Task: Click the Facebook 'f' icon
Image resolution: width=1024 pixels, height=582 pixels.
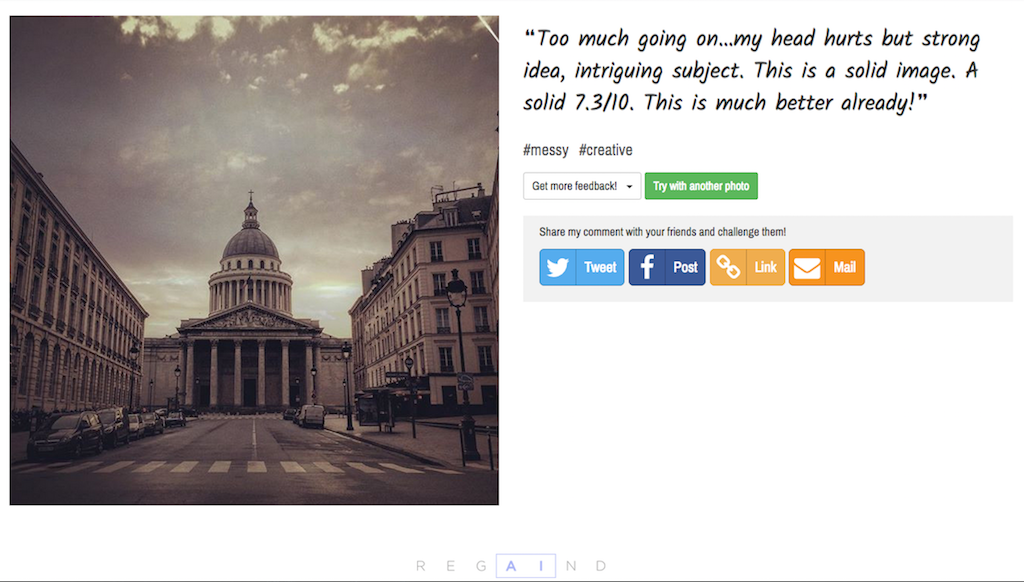Action: 647,267
